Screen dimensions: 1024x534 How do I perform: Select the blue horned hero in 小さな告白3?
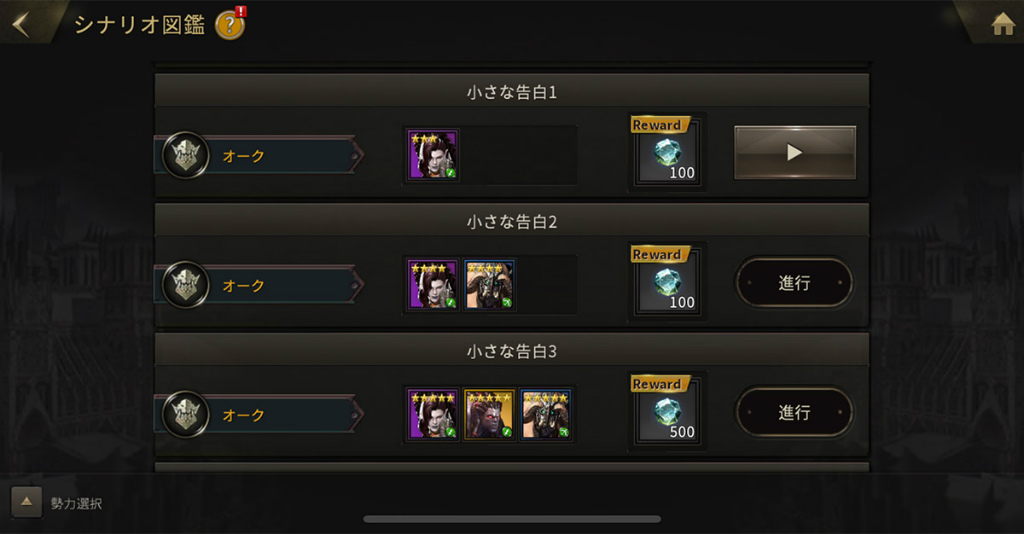pyautogui.click(x=546, y=415)
